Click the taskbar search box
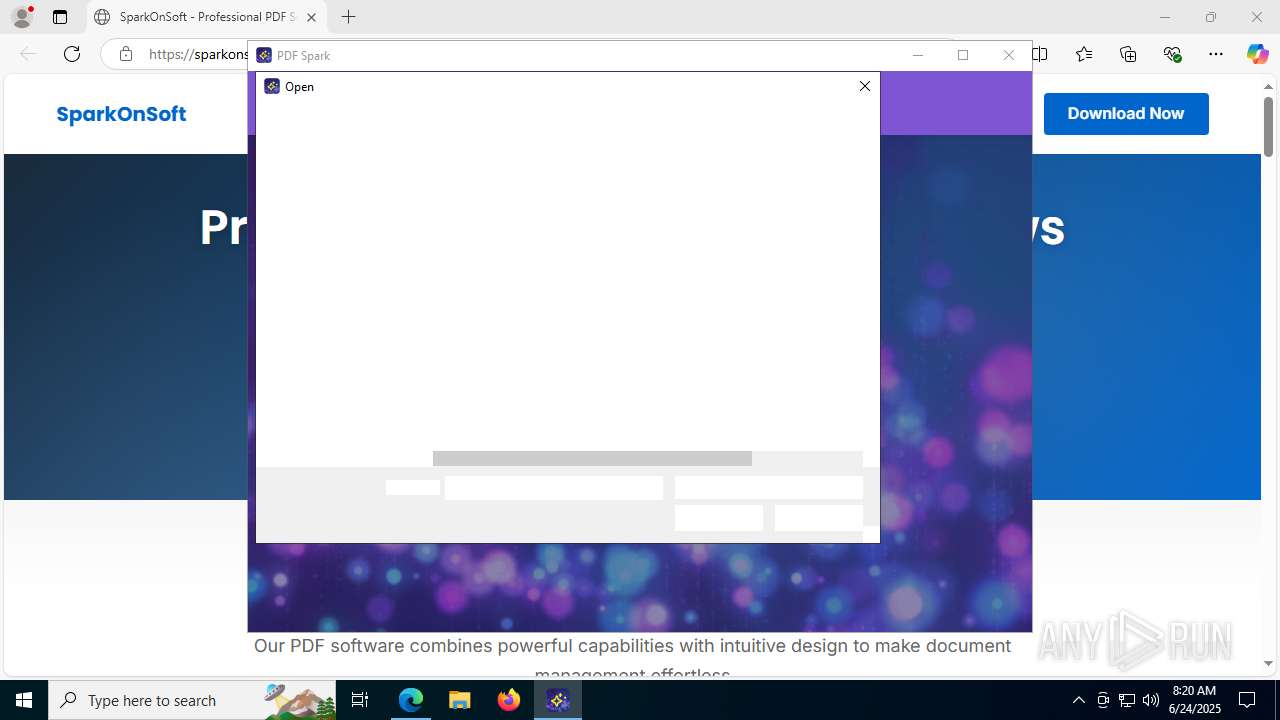This screenshot has width=1280, height=720. 192,700
